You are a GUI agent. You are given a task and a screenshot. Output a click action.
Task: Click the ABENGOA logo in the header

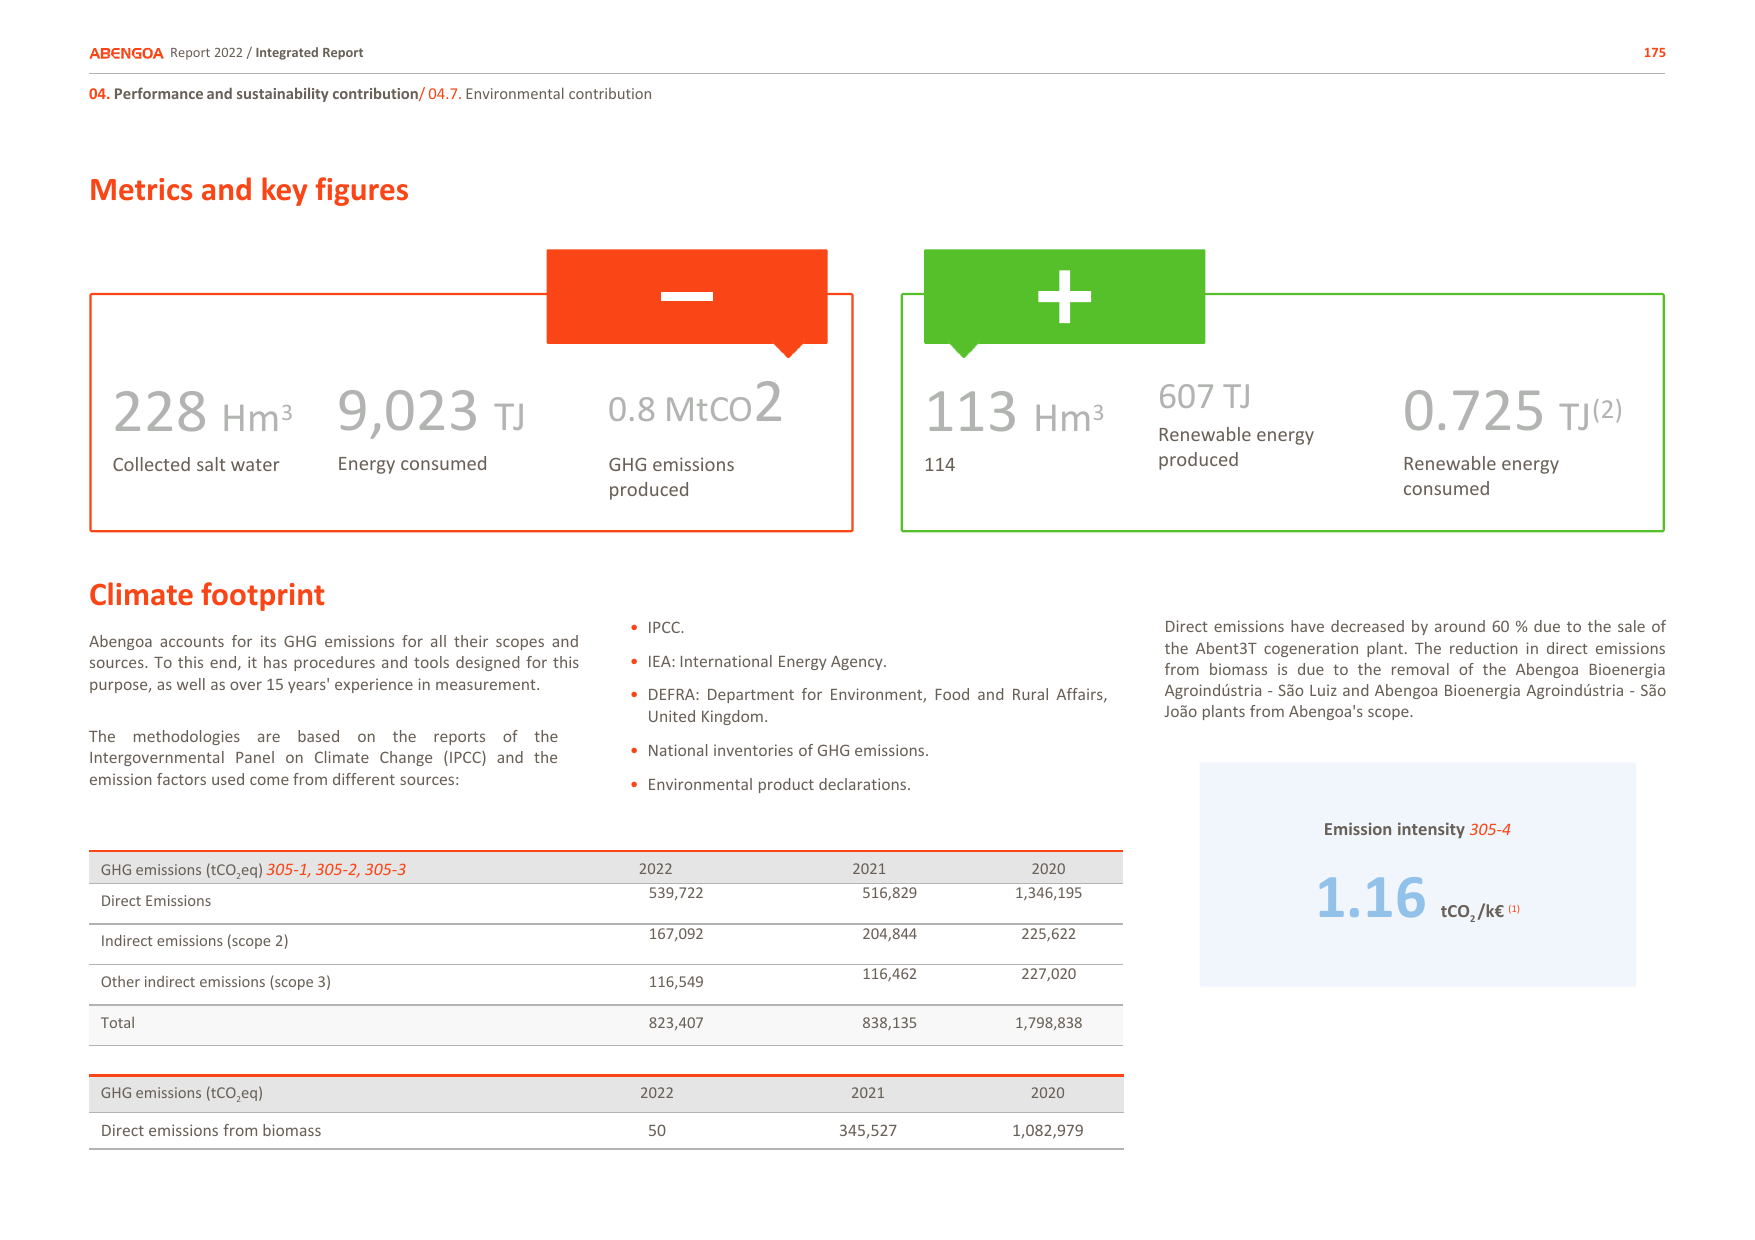point(126,53)
